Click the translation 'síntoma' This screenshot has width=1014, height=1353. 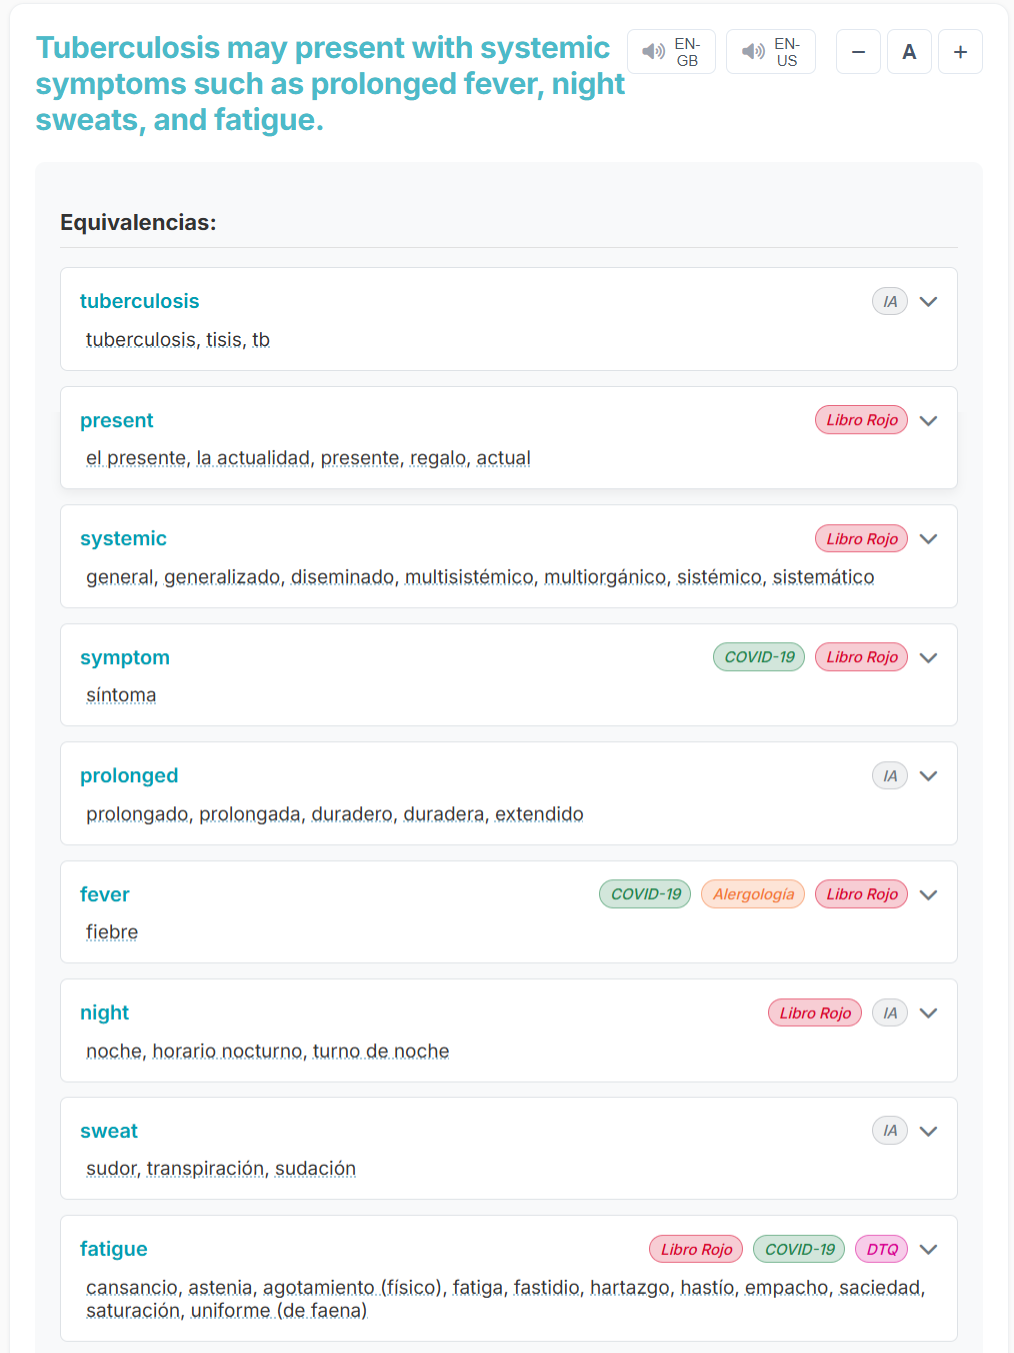[121, 695]
